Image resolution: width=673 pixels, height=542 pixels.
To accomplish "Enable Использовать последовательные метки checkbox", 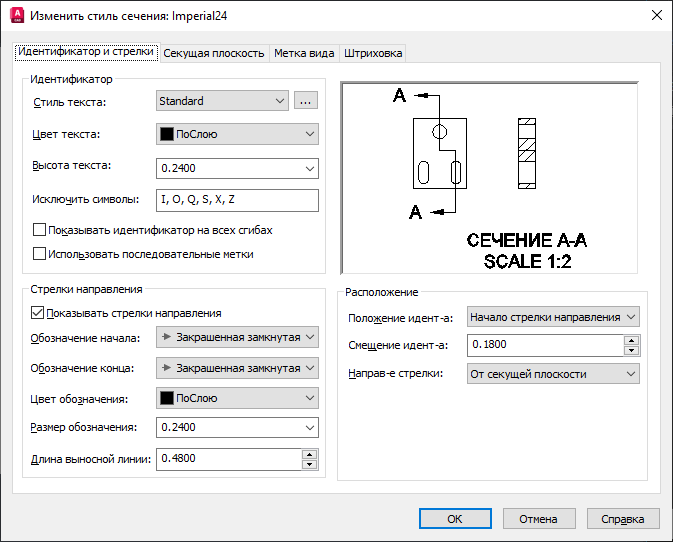I will point(39,254).
